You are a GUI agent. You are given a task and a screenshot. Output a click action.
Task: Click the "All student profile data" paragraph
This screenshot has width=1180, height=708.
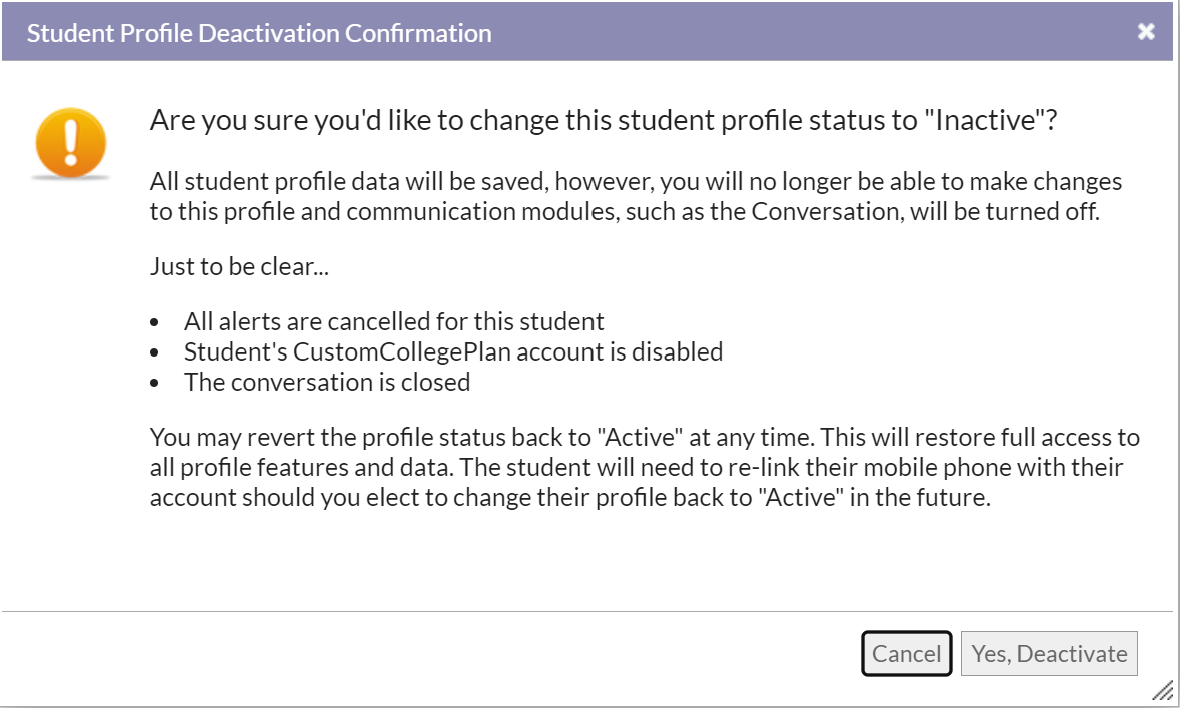coord(636,196)
